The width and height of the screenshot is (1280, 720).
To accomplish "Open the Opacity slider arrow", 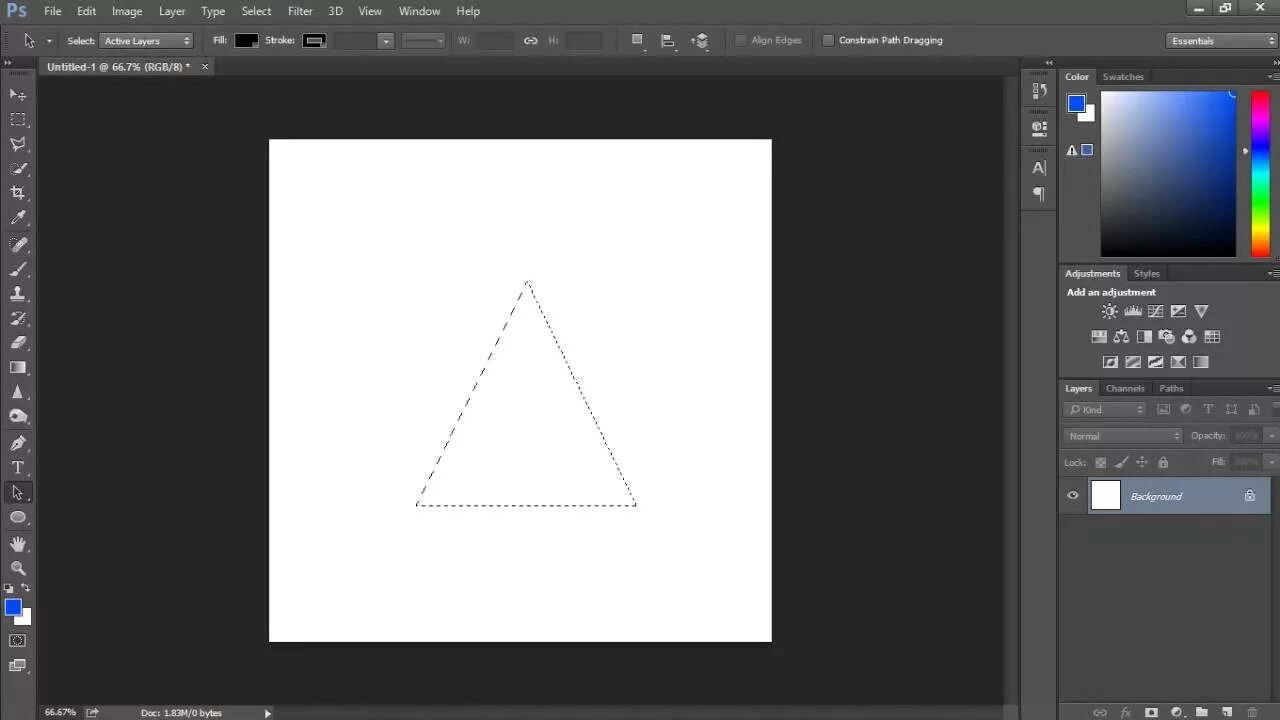I will [x=1271, y=436].
